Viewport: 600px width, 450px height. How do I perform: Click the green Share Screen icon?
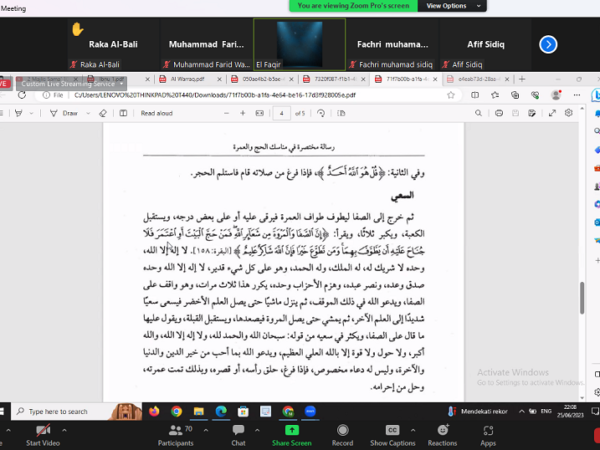[x=292, y=430]
